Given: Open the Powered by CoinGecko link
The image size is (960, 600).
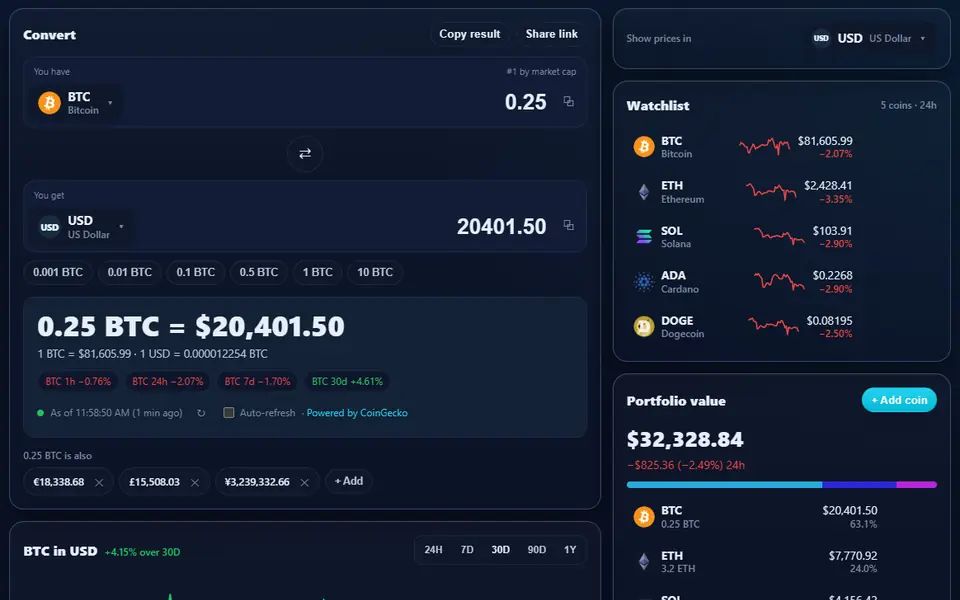Looking at the screenshot, I should coord(357,413).
